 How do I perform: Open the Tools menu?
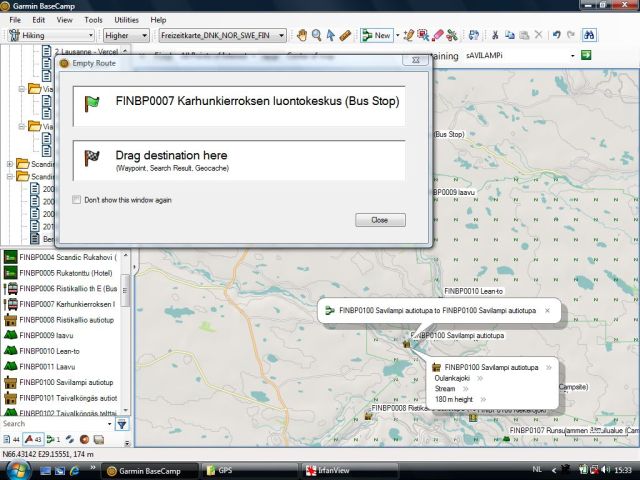point(93,19)
